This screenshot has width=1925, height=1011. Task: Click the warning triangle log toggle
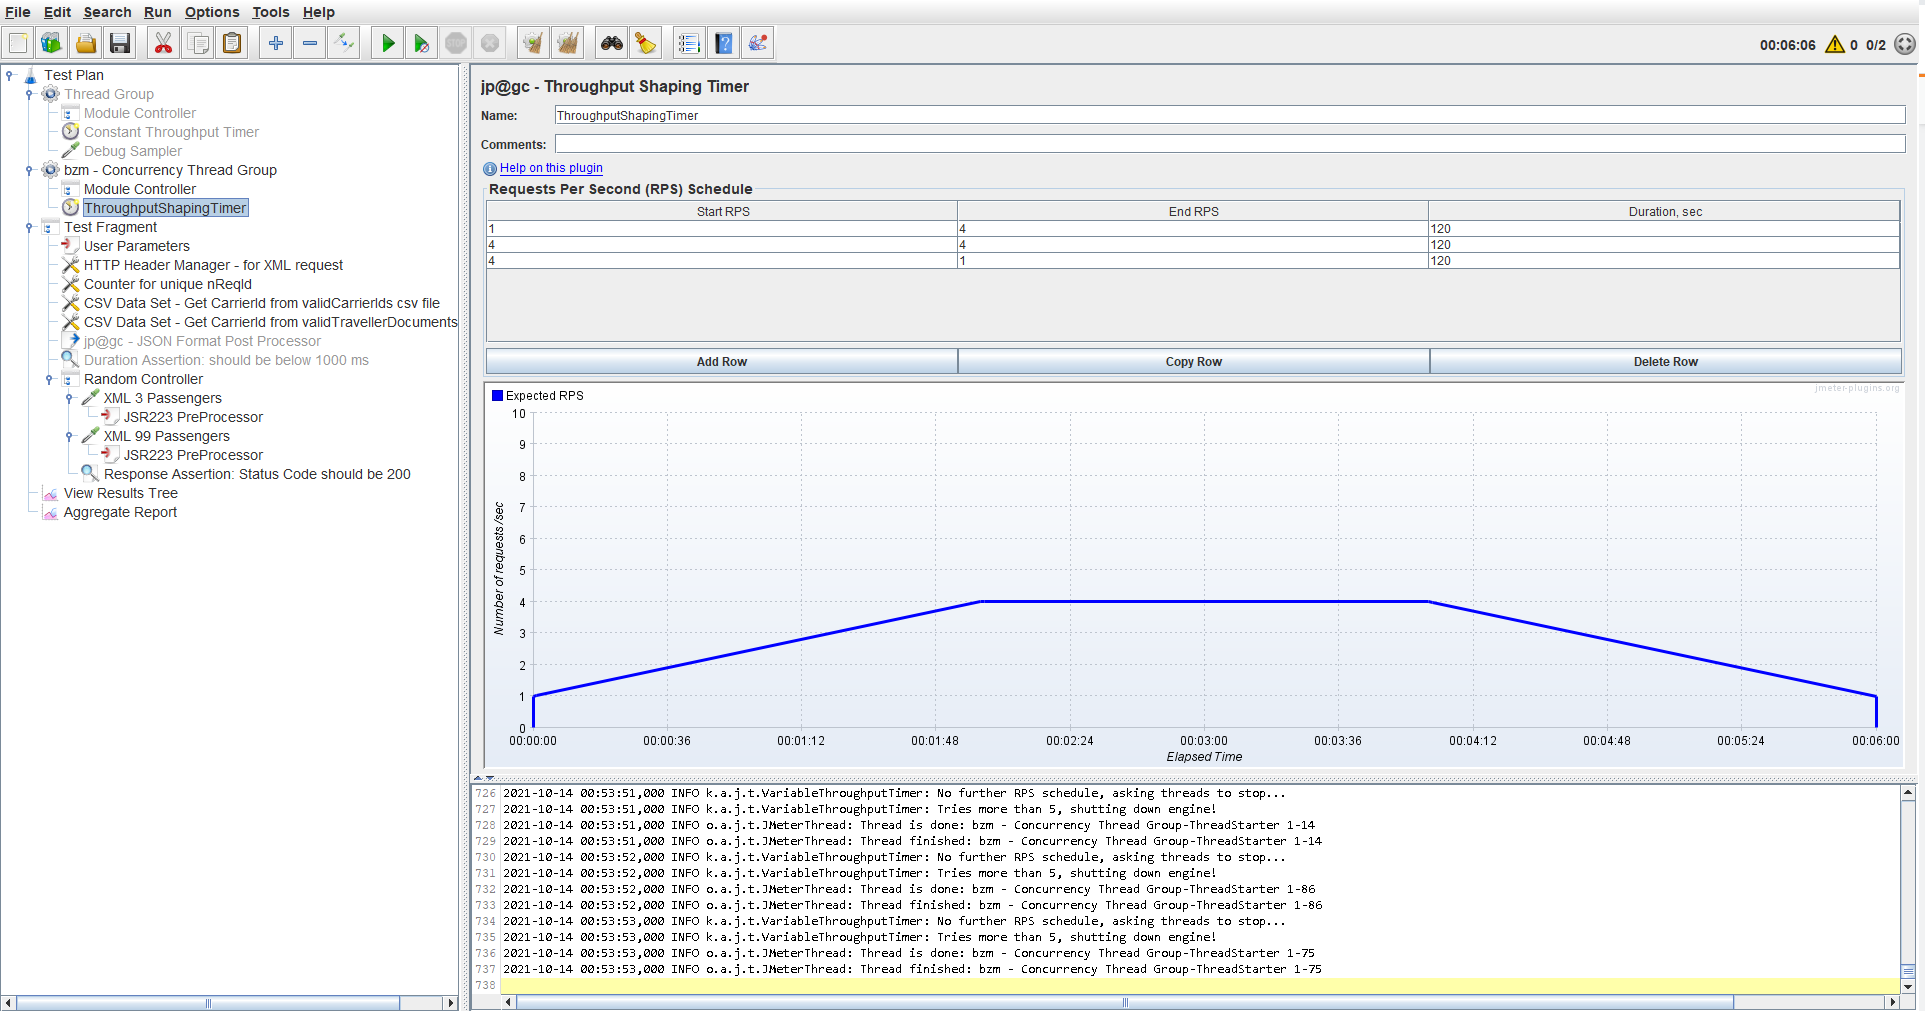[1835, 45]
